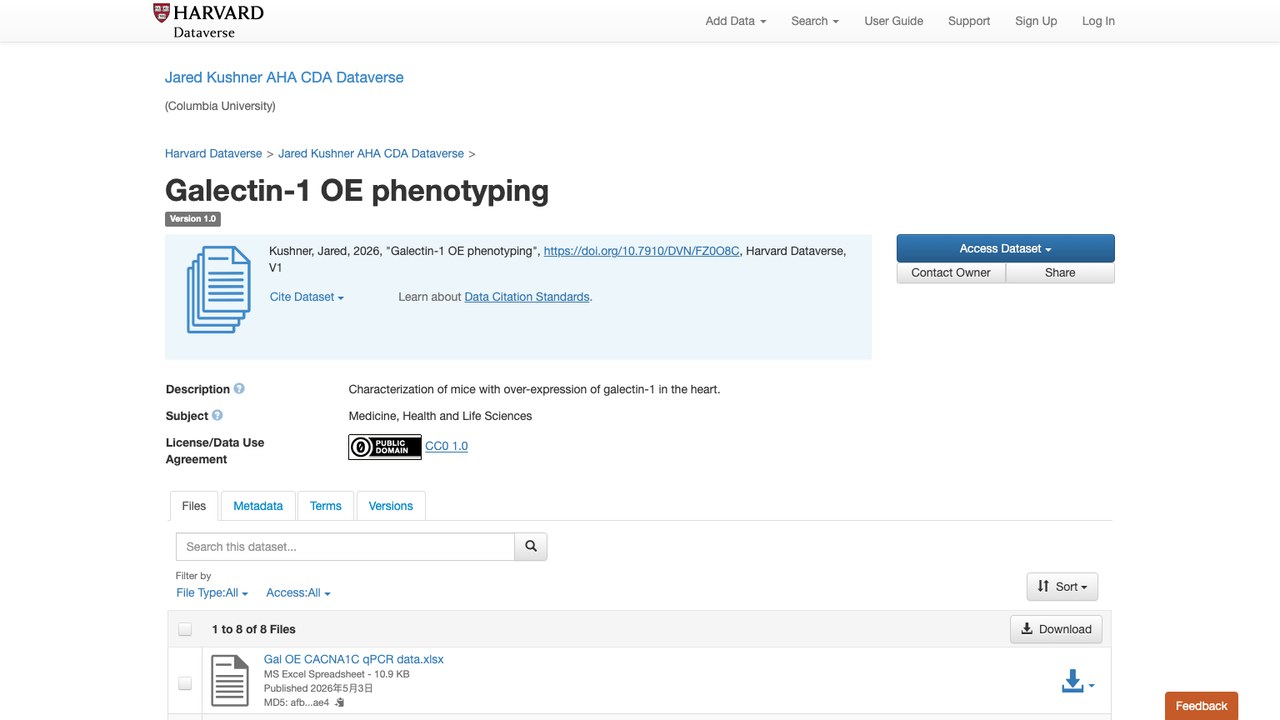Check the Gal OE CACNA1C file checkbox
The width and height of the screenshot is (1280, 720).
click(185, 683)
